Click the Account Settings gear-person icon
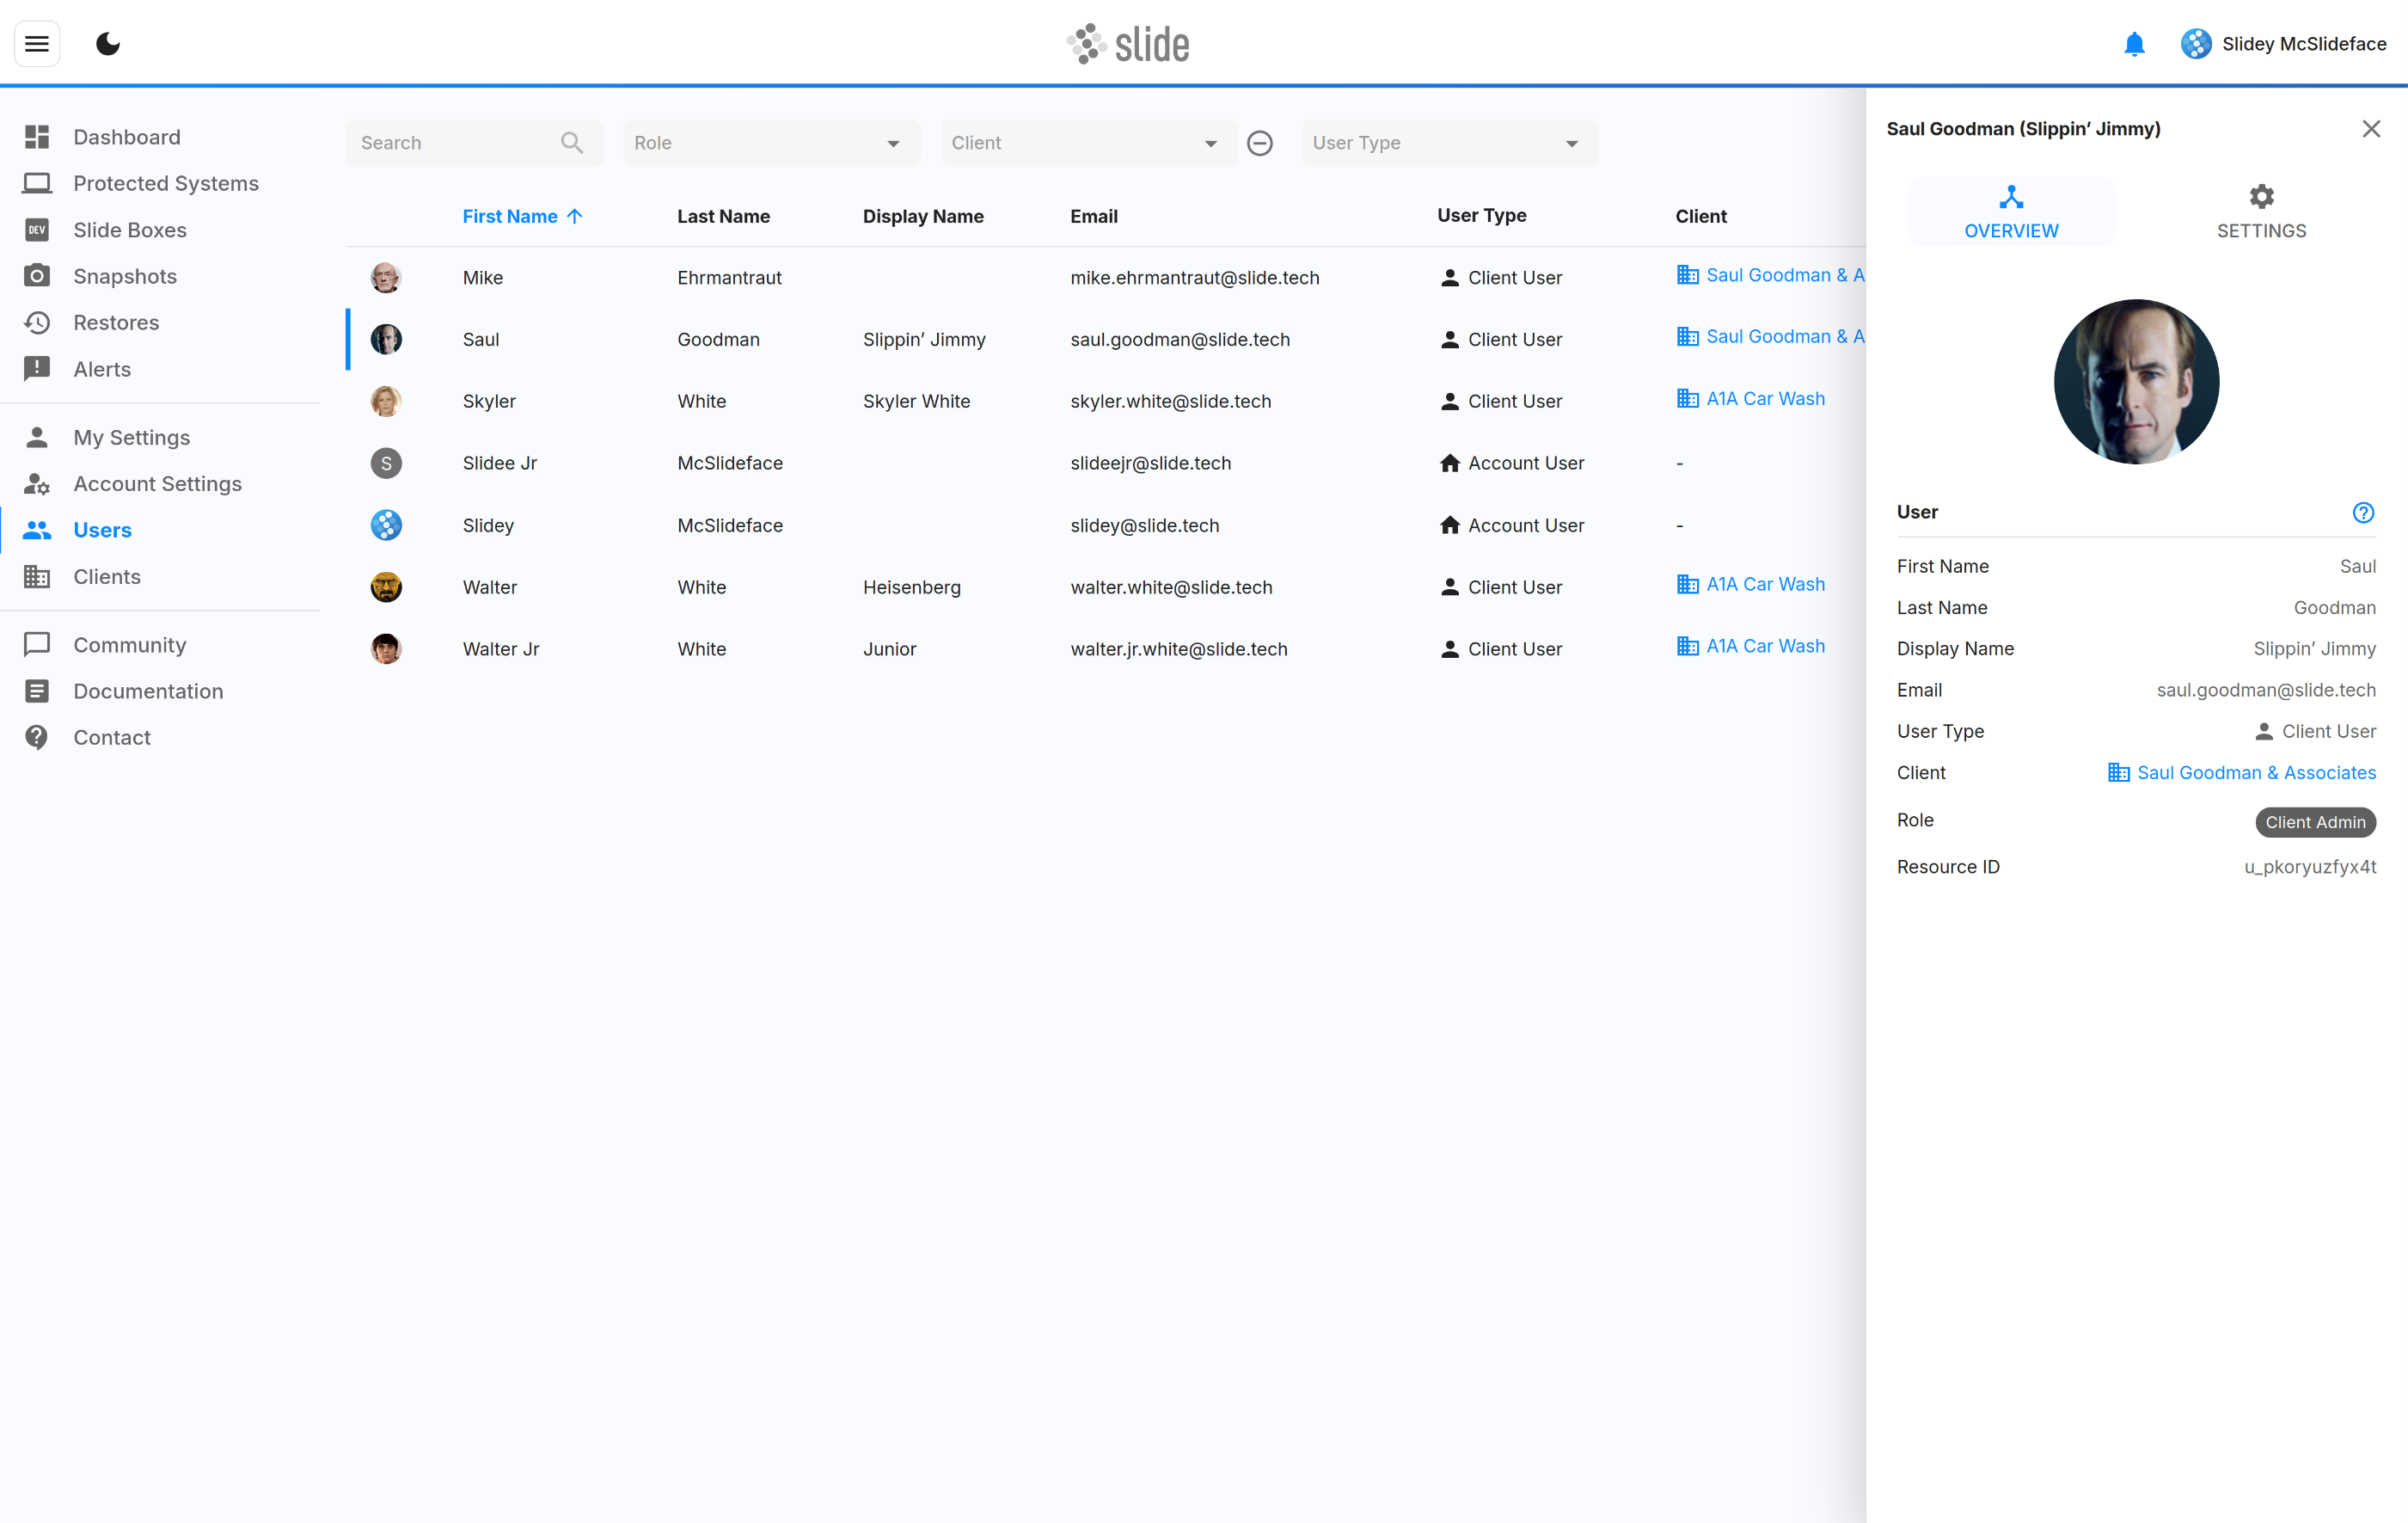Screen dimensions: 2408x1523 [x=37, y=484]
